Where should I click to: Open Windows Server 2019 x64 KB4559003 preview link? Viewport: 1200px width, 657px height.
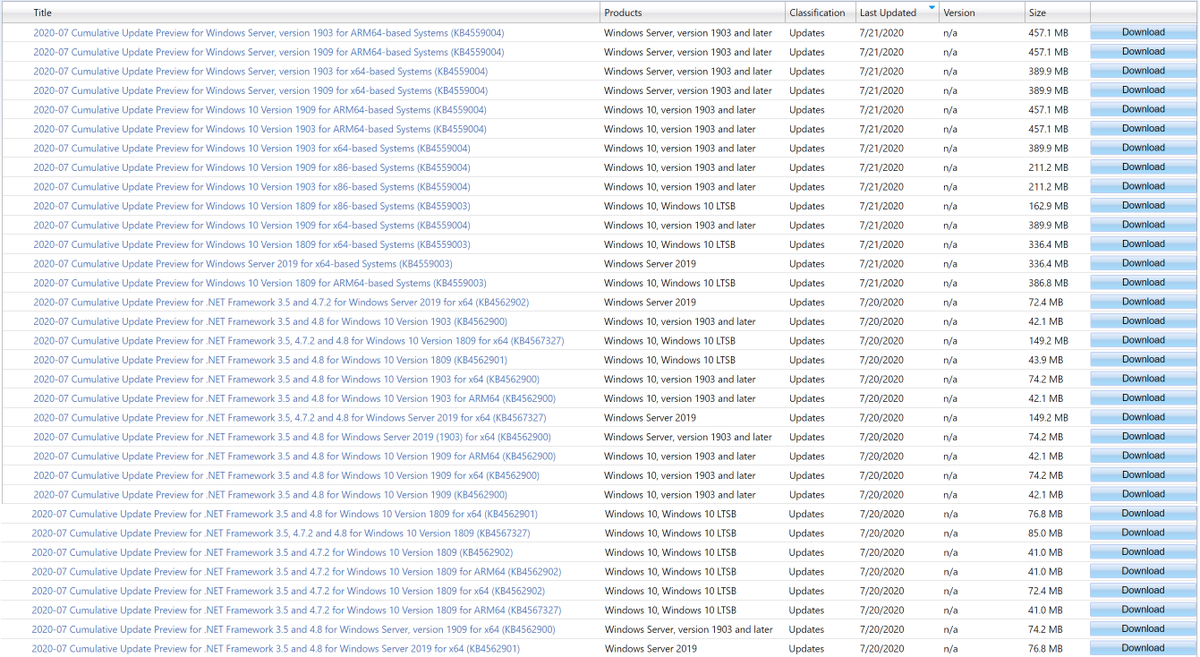(x=243, y=264)
